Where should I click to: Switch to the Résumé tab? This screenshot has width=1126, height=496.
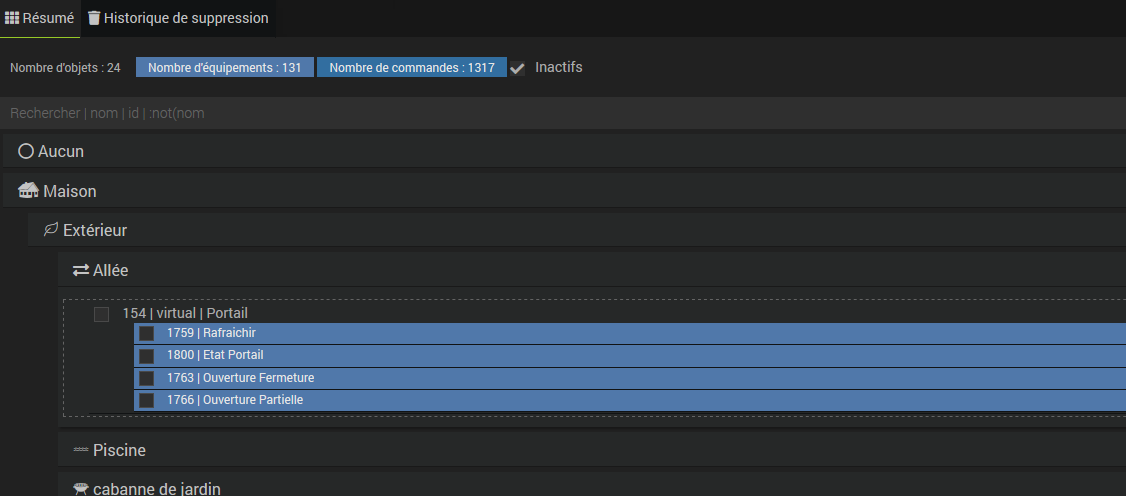pyautogui.click(x=40, y=18)
